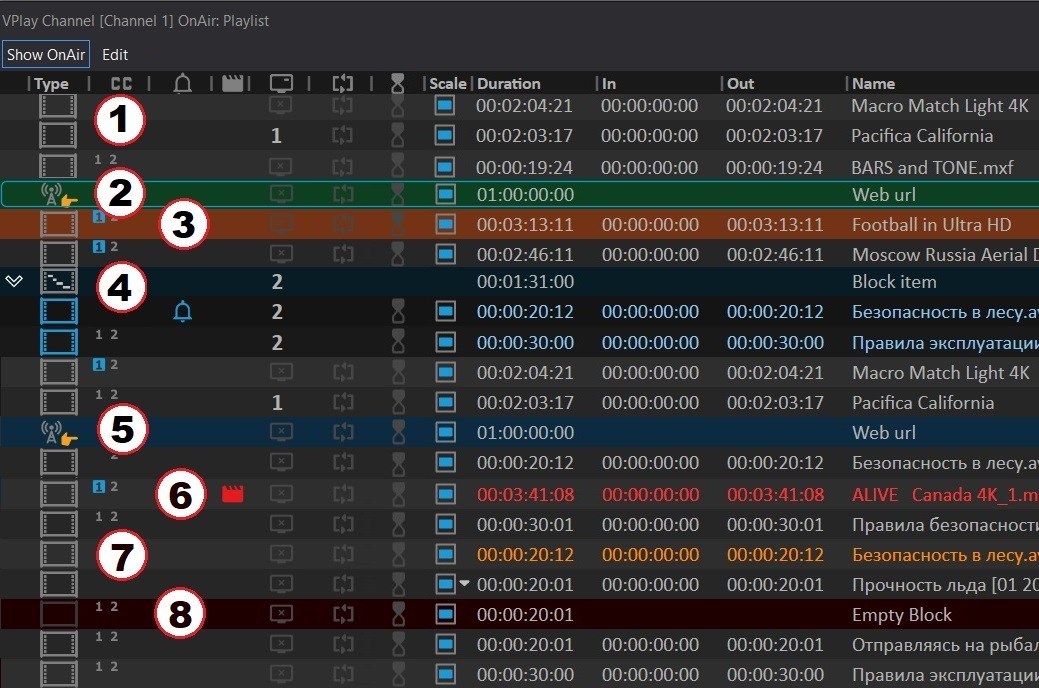The image size is (1039, 688).
Task: Click the blue bell icon in Безопасность row
Action: (182, 311)
